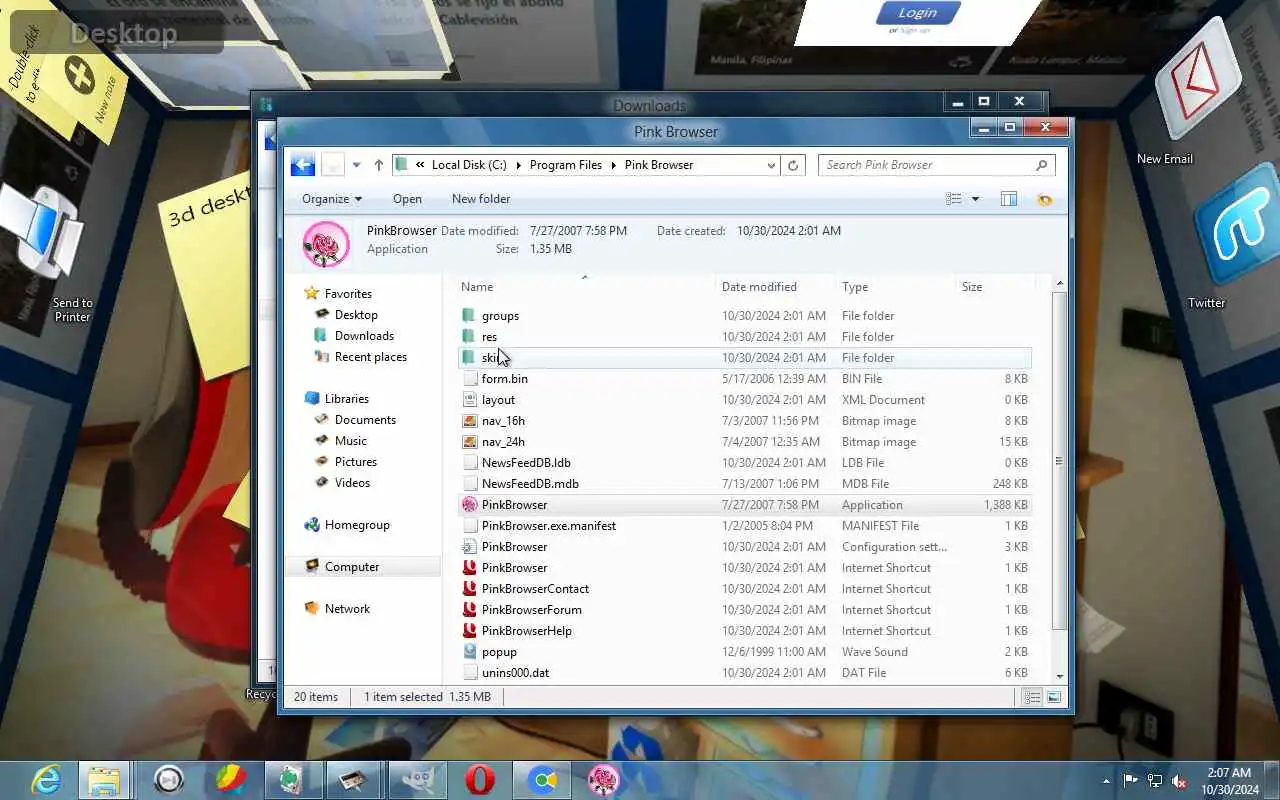Go back with the blue Back arrow
The image size is (1280, 800).
pos(303,165)
